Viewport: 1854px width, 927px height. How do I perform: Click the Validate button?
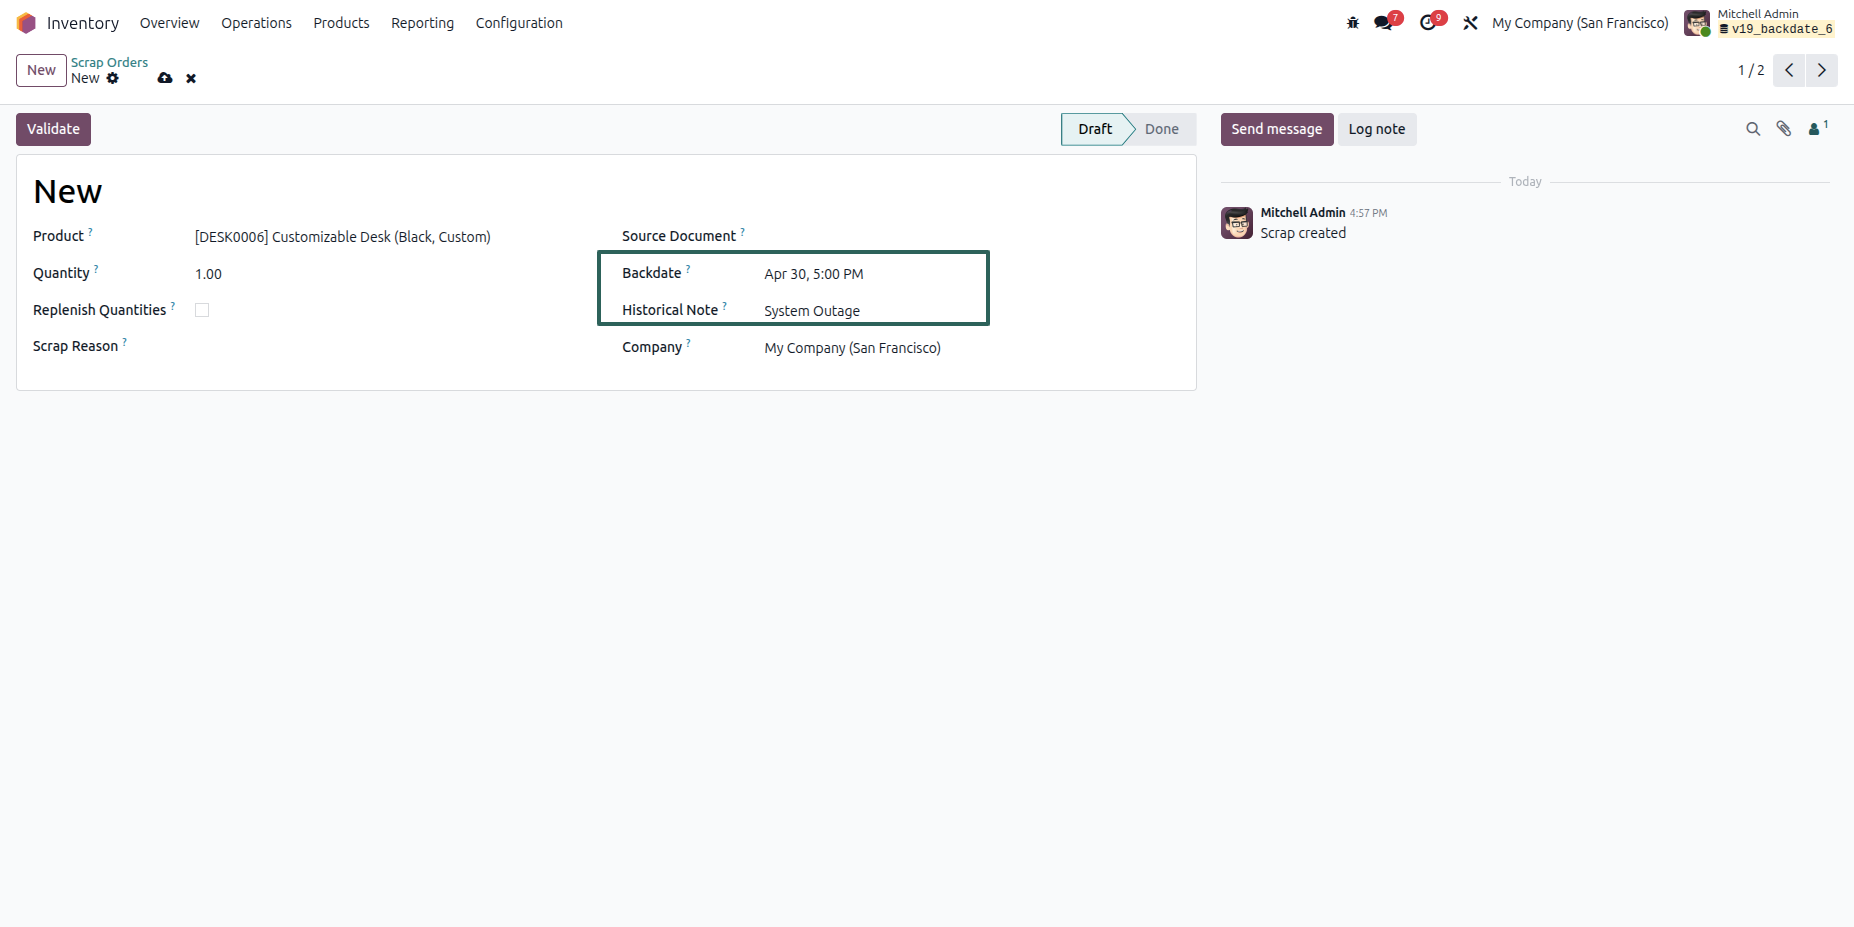[x=53, y=129]
